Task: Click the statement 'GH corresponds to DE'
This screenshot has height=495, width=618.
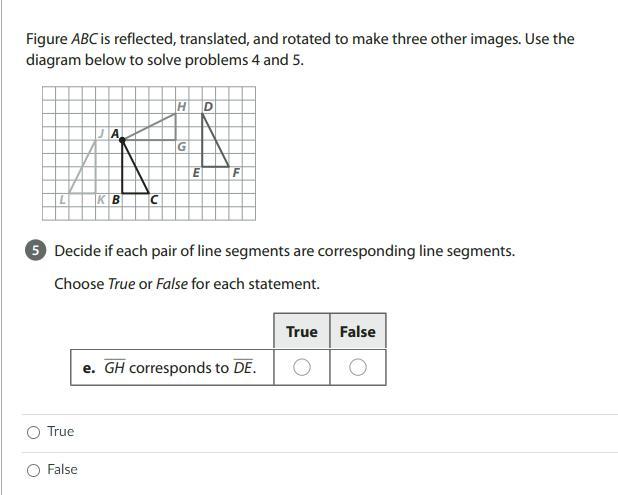Action: [x=170, y=368]
